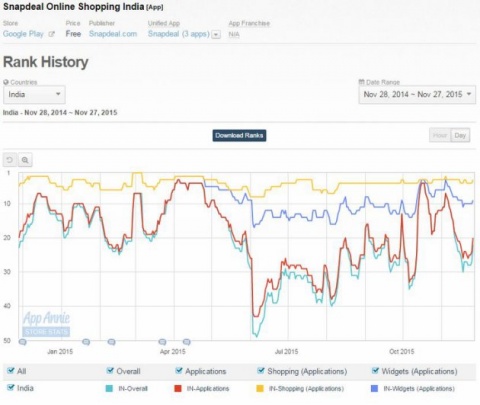Toggle the Shopping (Applications) checkbox

tap(261, 371)
